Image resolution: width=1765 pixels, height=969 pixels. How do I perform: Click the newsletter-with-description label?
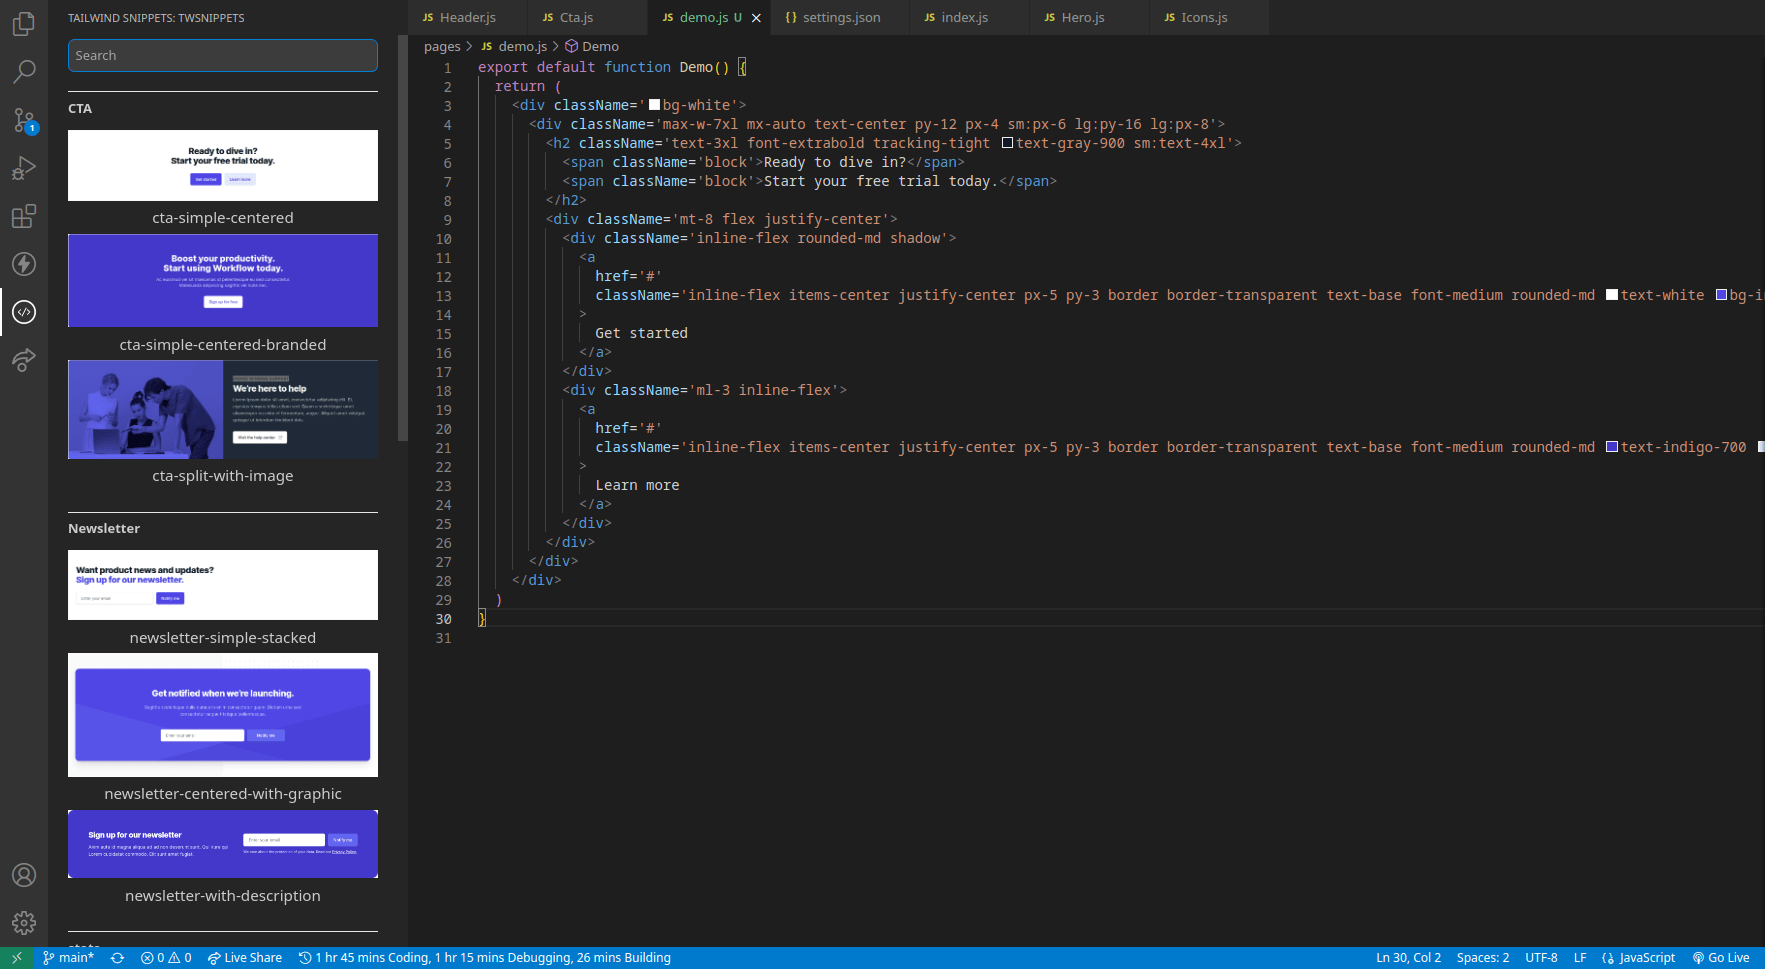223,896
